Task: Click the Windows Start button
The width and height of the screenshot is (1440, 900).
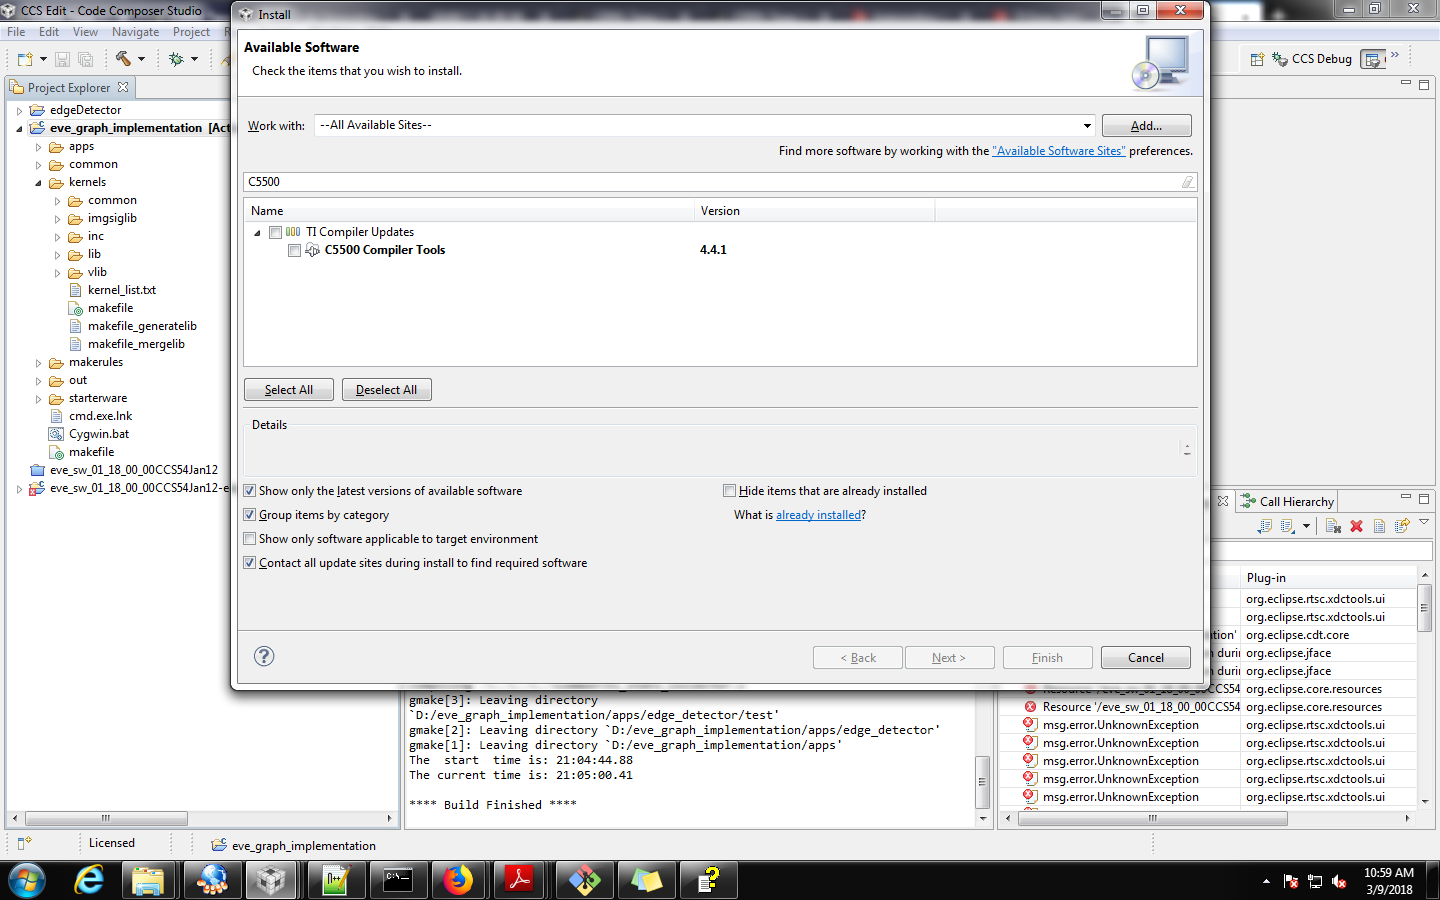Action: pyautogui.click(x=27, y=880)
